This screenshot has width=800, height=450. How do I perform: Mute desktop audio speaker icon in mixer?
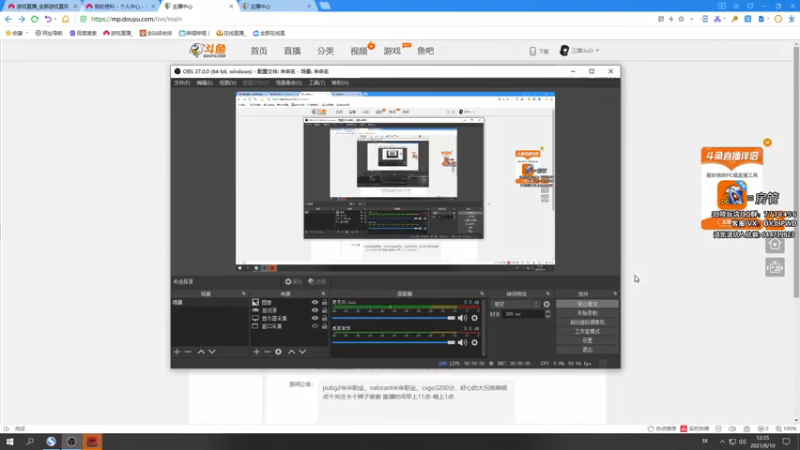pyautogui.click(x=462, y=342)
